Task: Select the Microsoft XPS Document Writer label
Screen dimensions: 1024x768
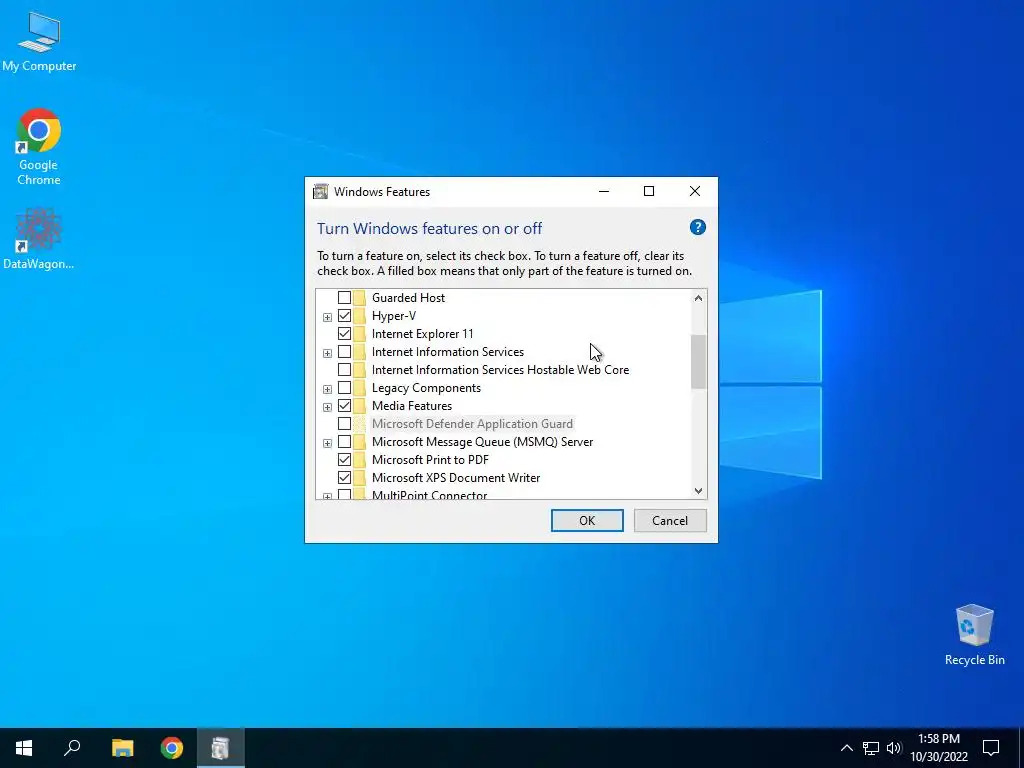Action: [x=456, y=477]
